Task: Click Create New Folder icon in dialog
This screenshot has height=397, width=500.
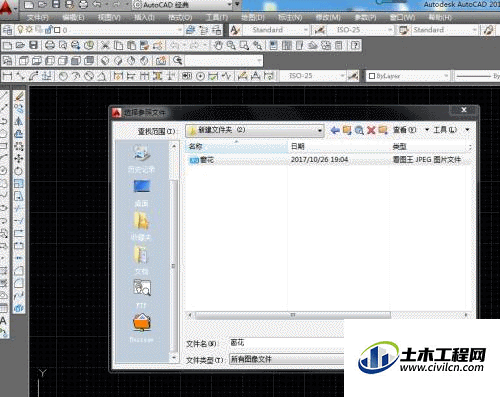Action: (383, 130)
